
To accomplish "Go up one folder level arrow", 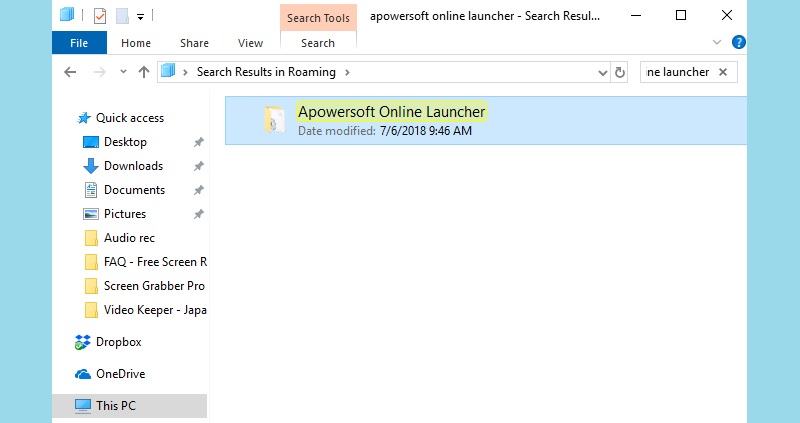I will click(x=144, y=72).
